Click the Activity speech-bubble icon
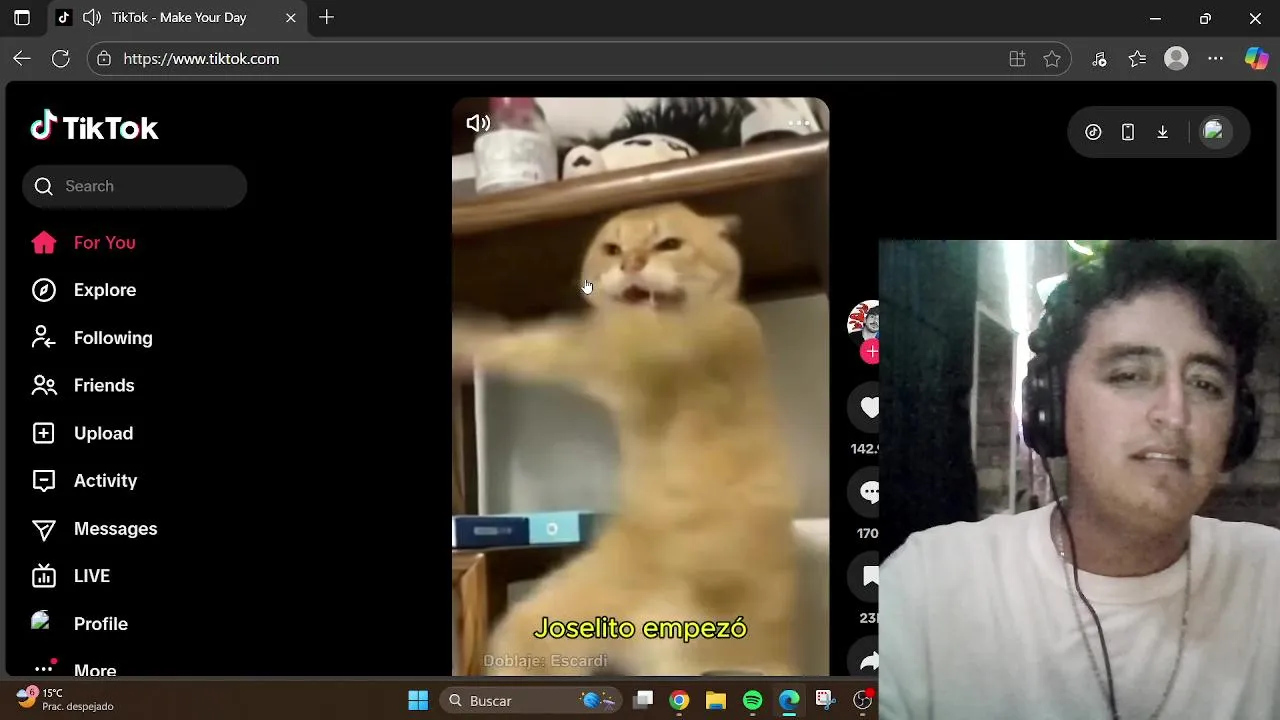Viewport: 1280px width, 720px height. [44, 481]
